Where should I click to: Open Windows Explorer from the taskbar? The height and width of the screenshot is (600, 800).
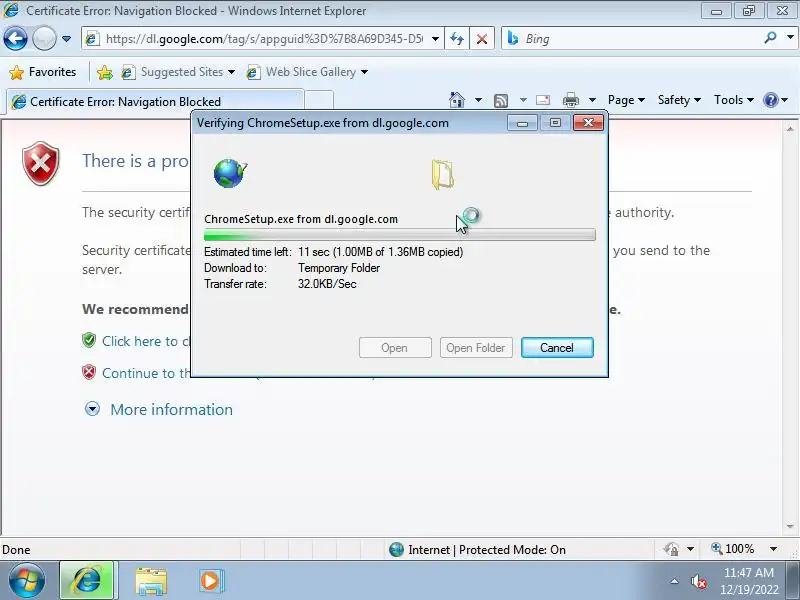(151, 581)
